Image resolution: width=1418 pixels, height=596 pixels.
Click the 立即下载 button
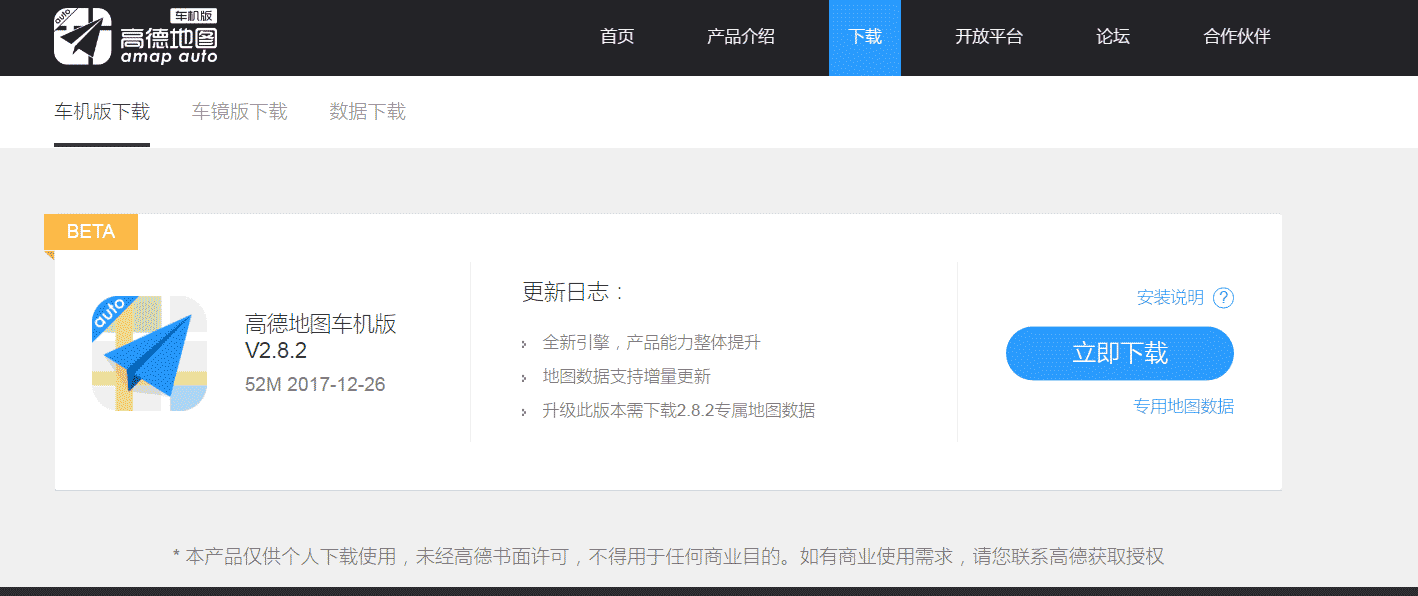pos(1120,353)
